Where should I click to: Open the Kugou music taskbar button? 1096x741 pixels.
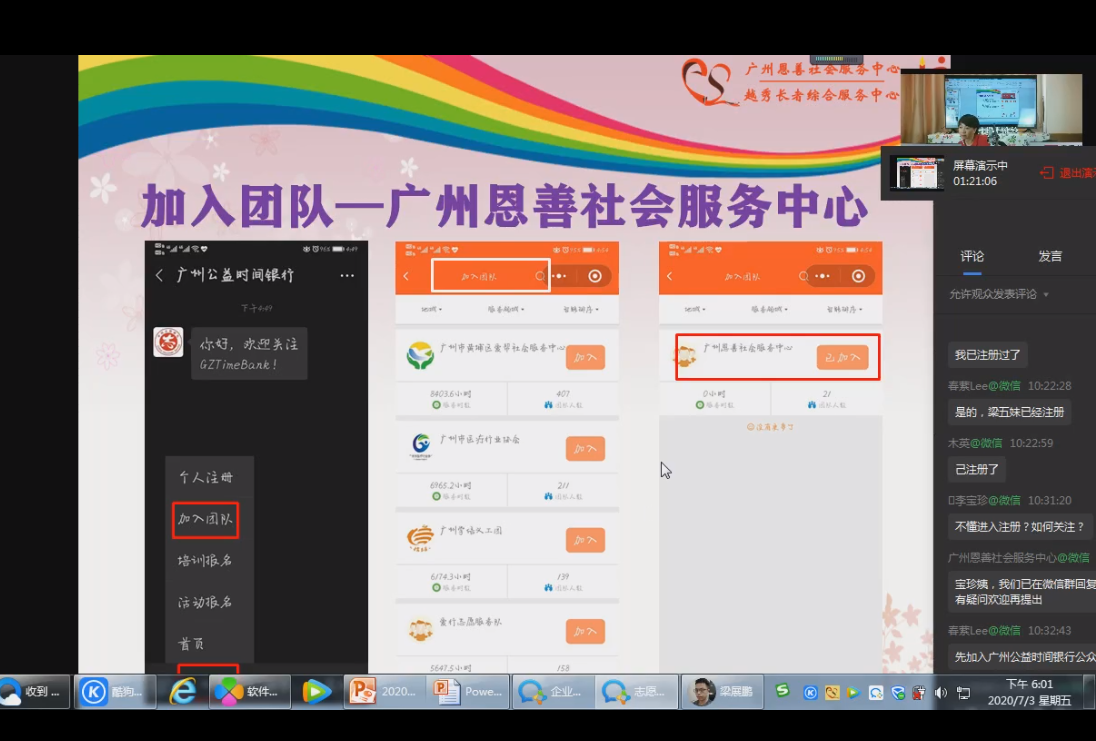[115, 692]
